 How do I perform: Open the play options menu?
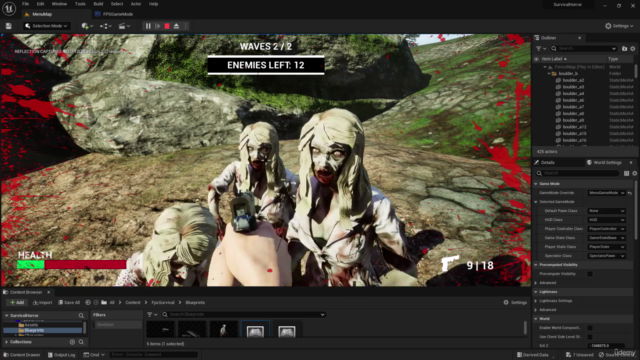(186, 26)
